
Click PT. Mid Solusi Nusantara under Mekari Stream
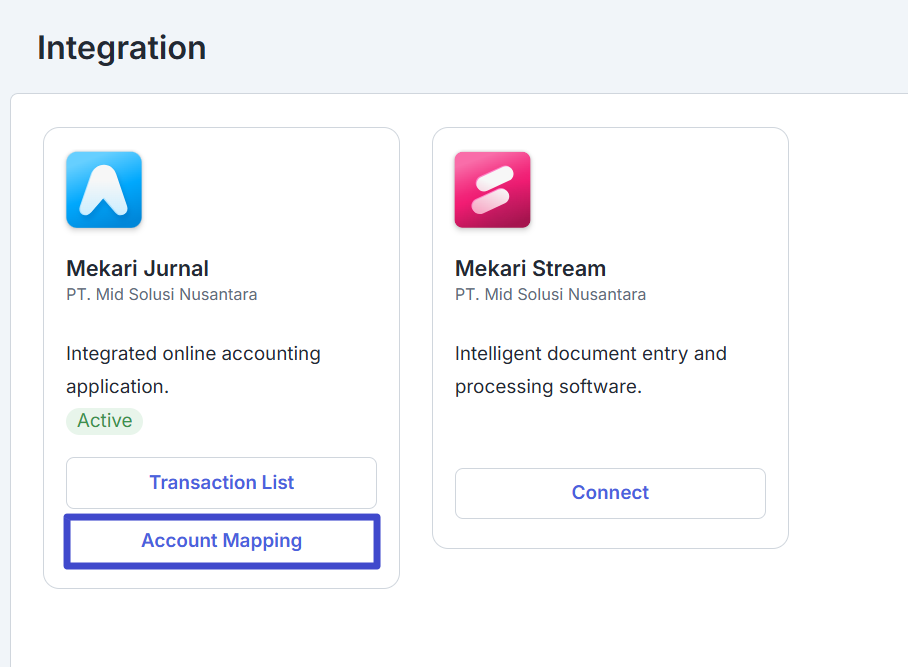coord(550,295)
